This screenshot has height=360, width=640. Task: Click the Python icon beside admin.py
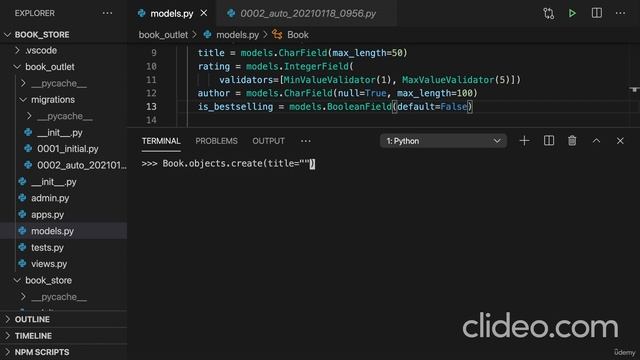coord(22,198)
